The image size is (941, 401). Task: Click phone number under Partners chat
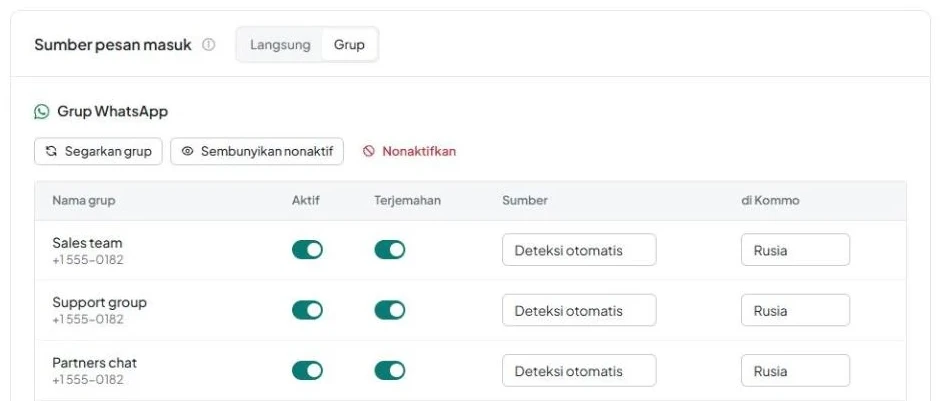[88, 380]
